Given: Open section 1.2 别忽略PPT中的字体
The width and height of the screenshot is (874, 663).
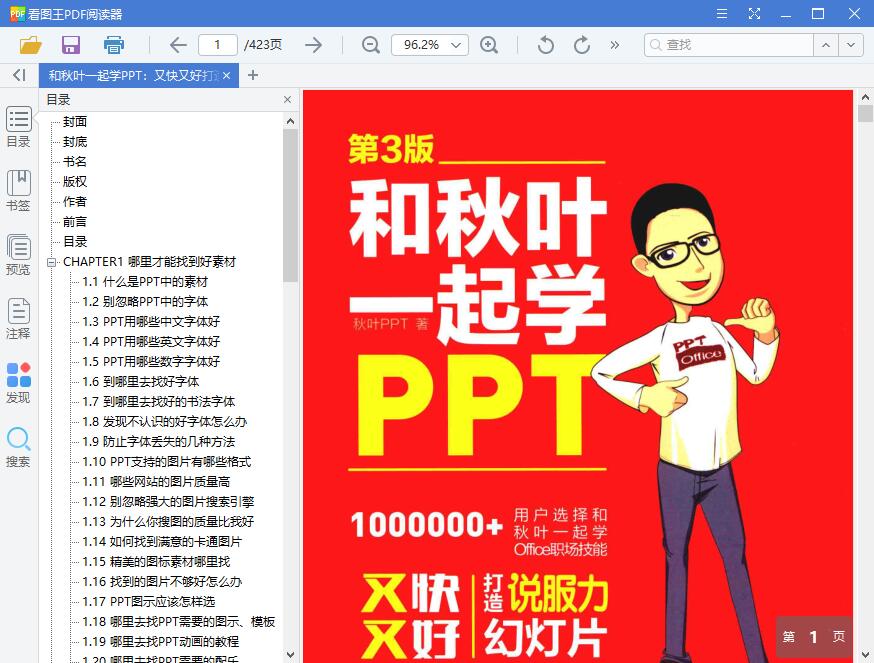Looking at the screenshot, I should (145, 302).
